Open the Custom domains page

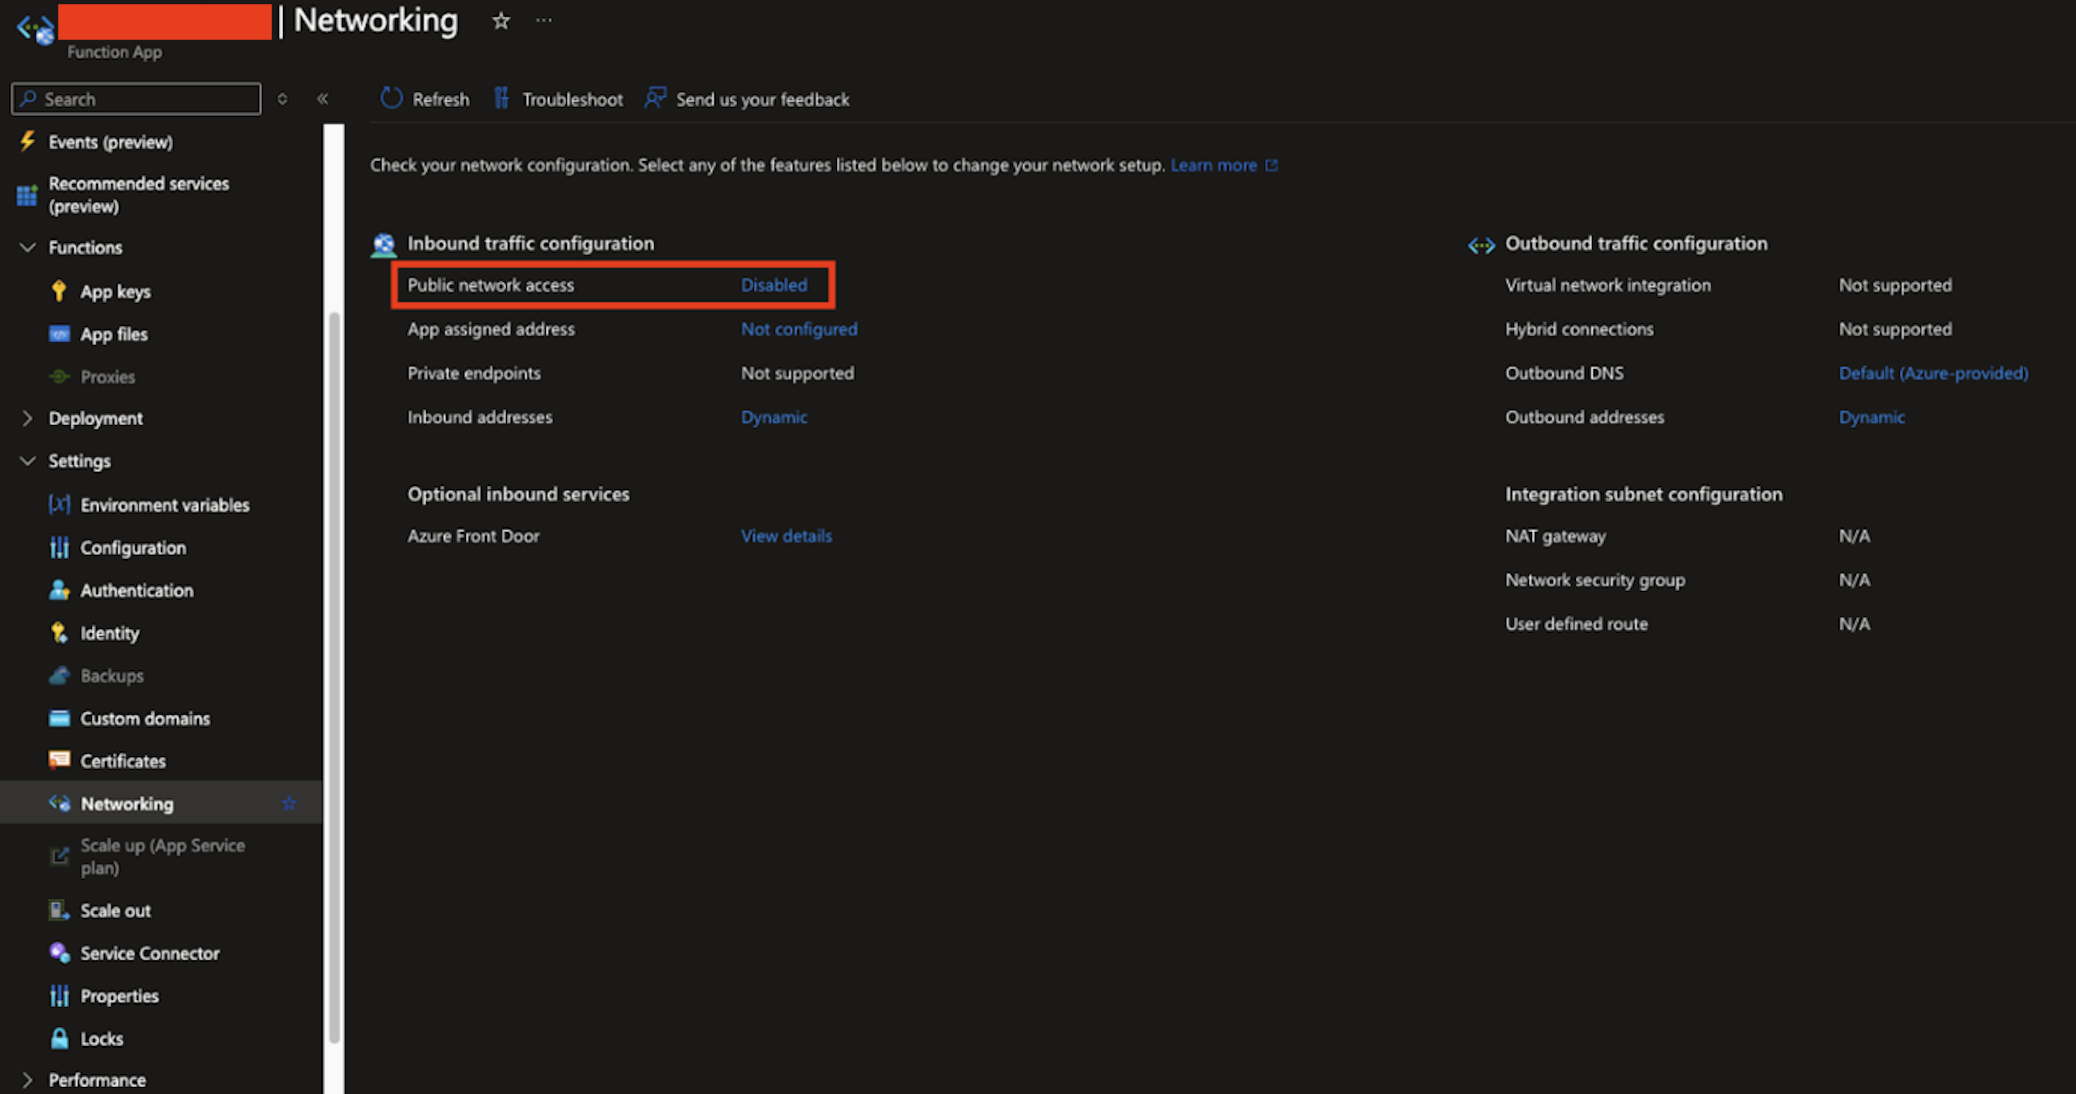[x=144, y=718]
